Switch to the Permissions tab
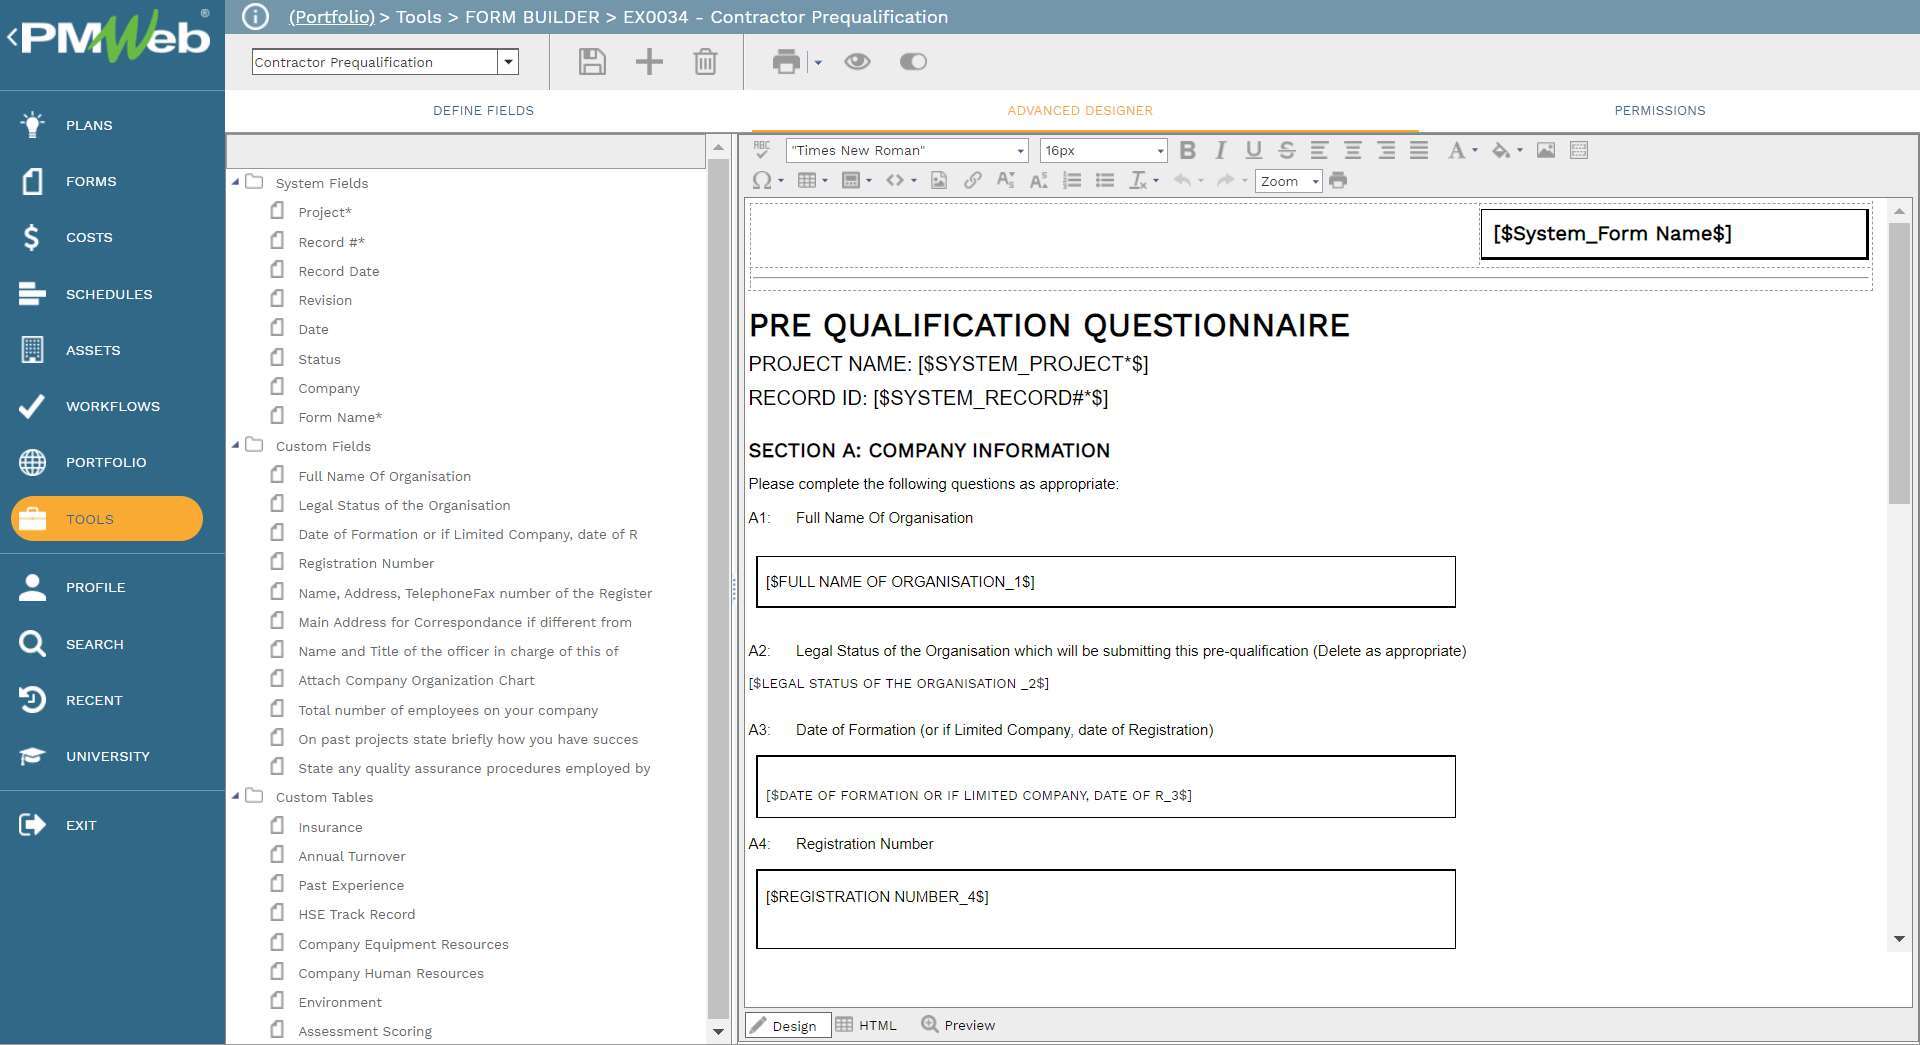This screenshot has width=1920, height=1045. click(x=1659, y=110)
